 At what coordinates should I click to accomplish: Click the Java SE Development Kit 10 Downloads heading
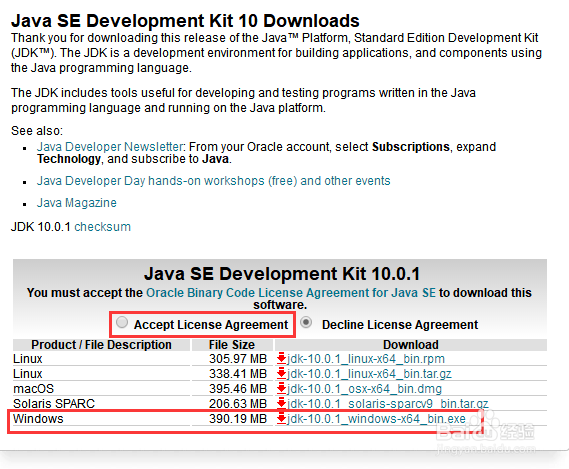click(185, 21)
